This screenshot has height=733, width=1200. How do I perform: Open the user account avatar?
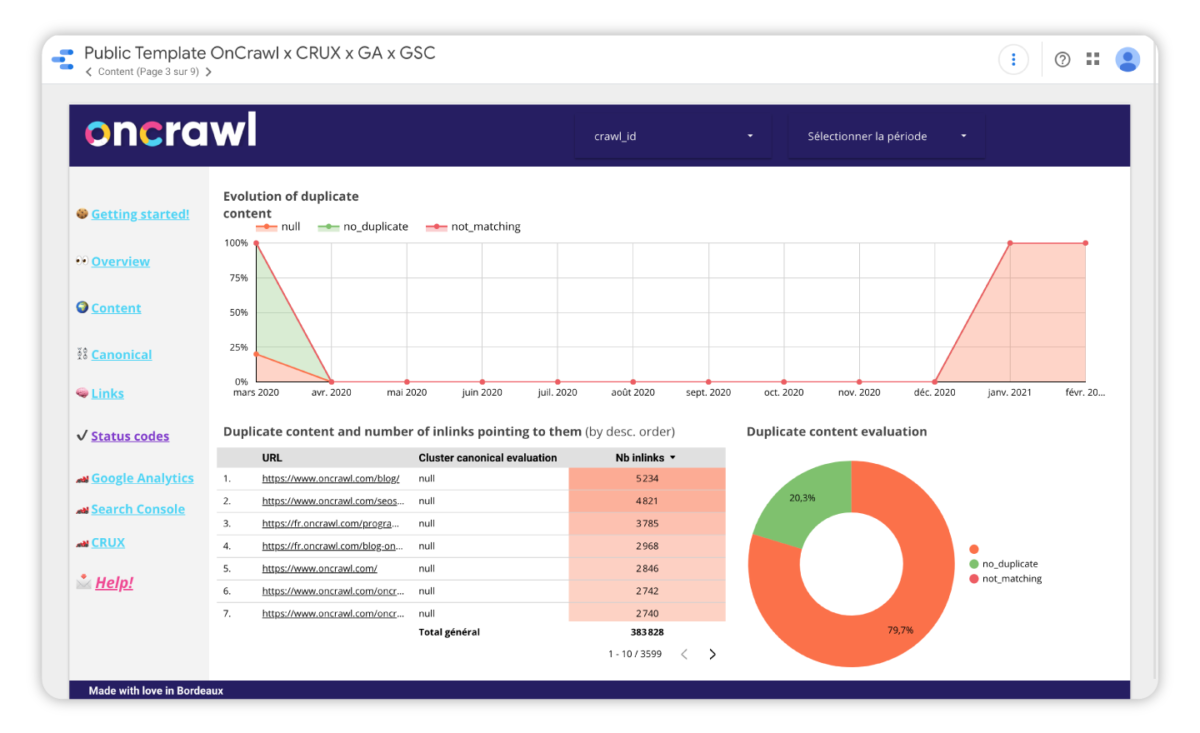coord(1128,60)
